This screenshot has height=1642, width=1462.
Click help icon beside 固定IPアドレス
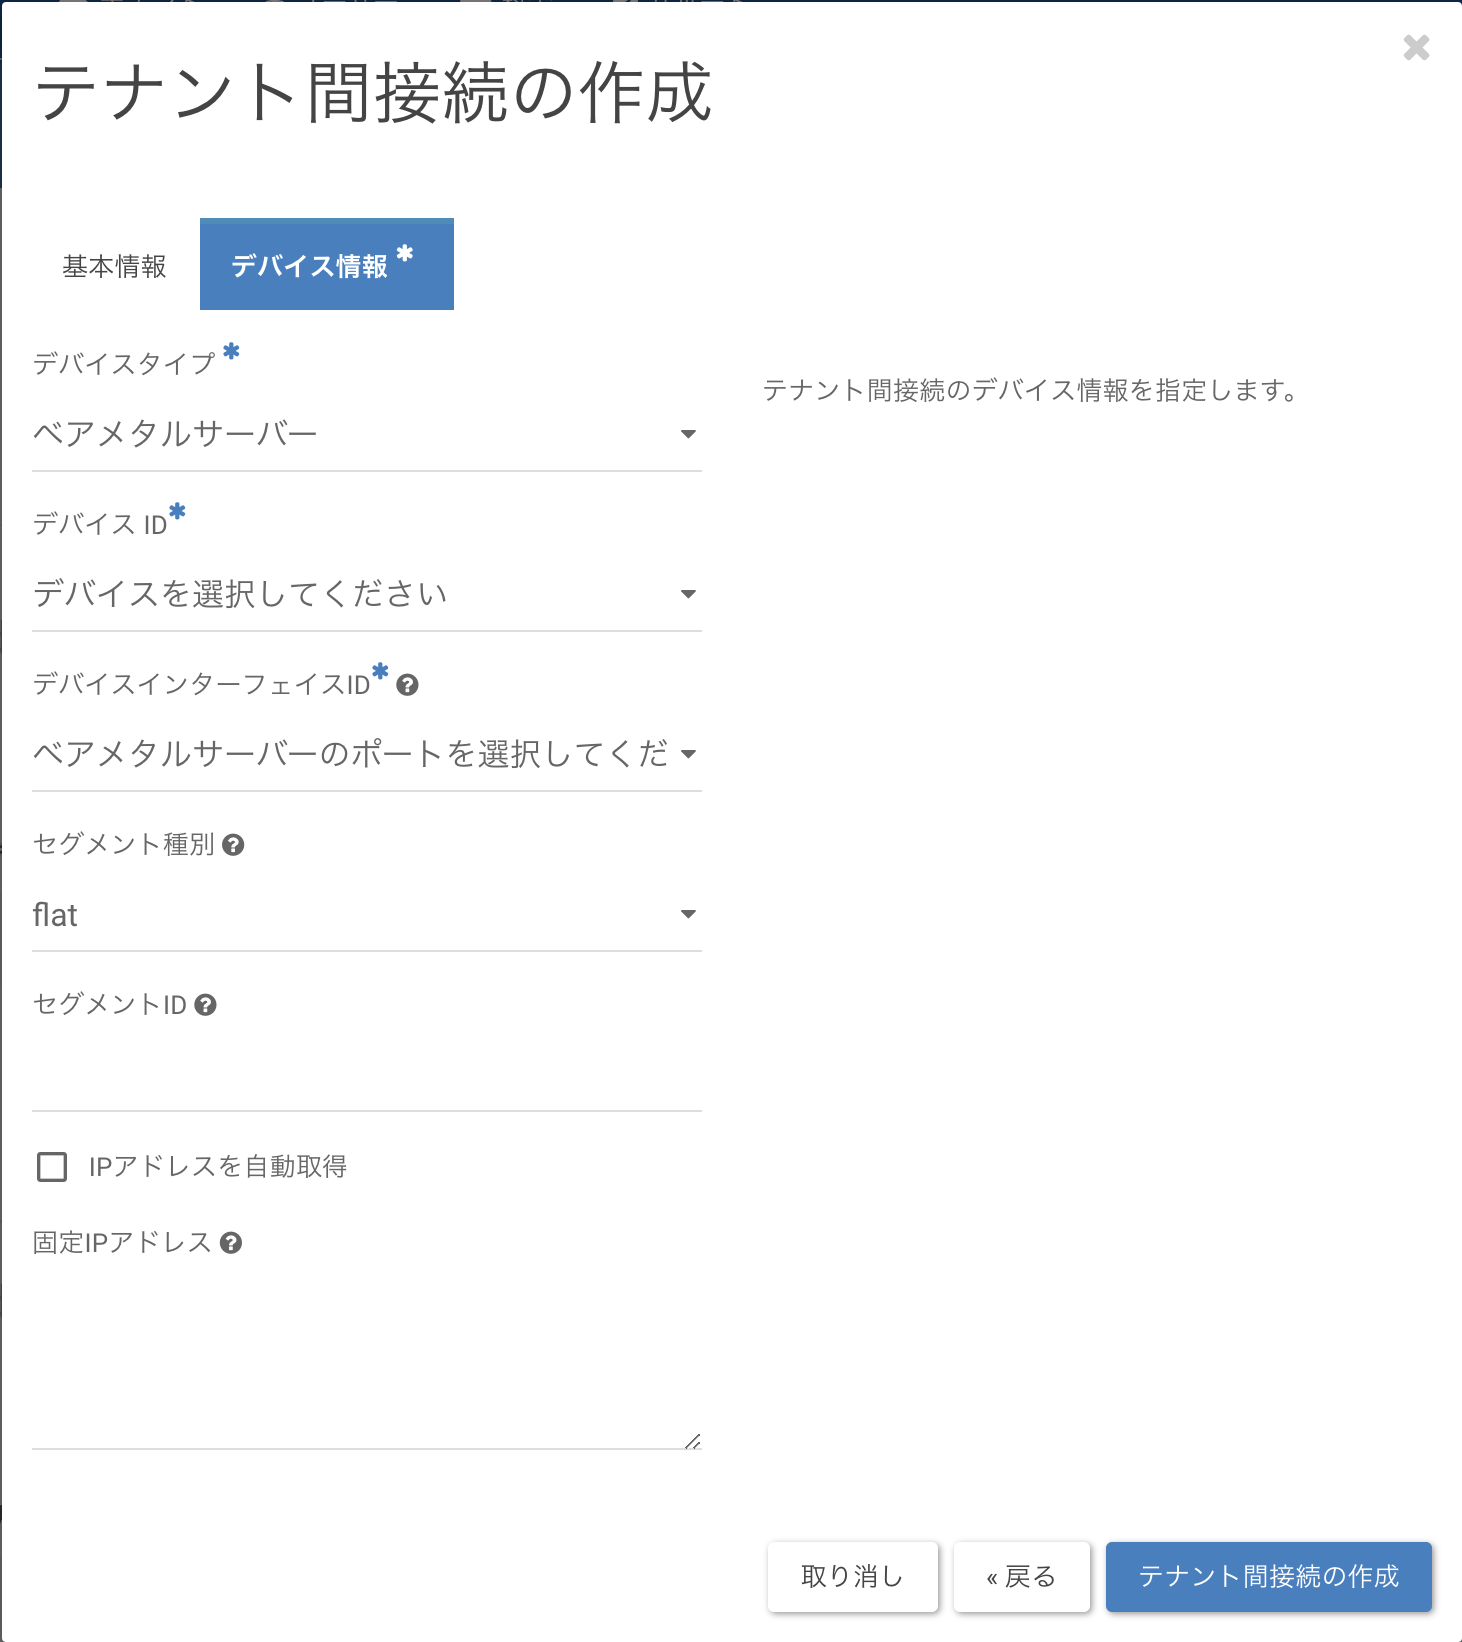[231, 1243]
